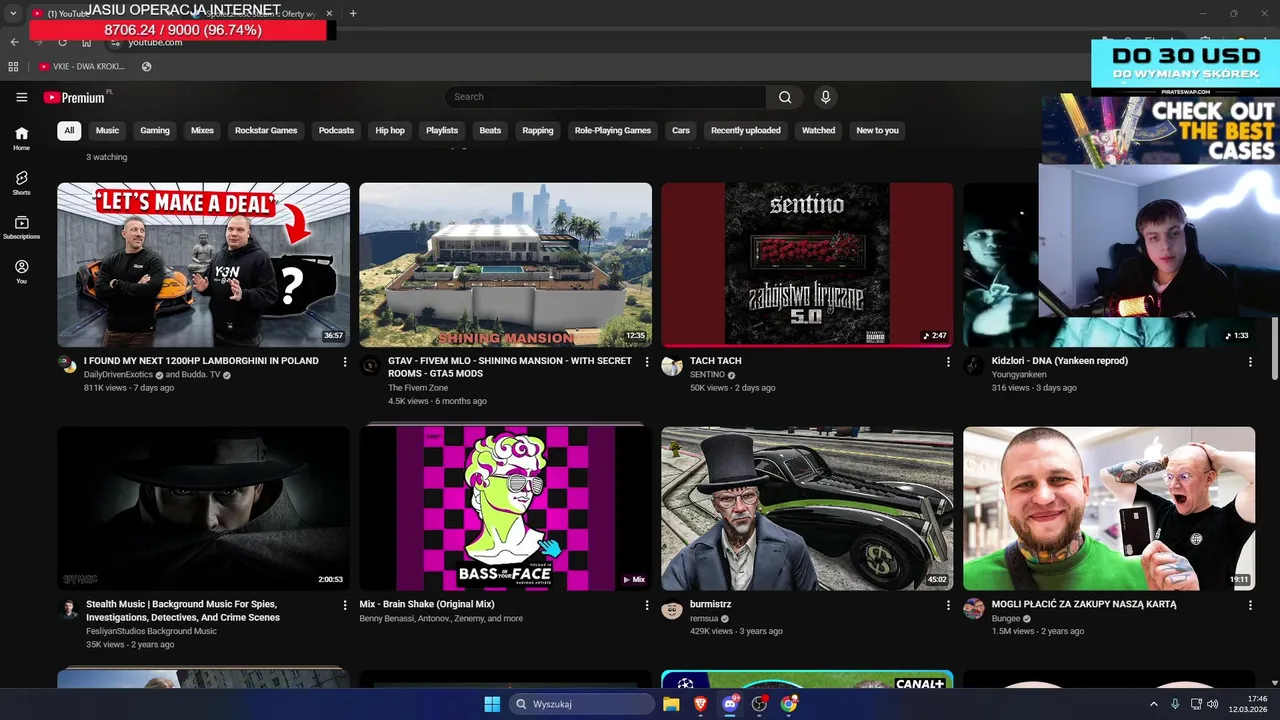Open options for Shining Mansion video

pos(647,362)
